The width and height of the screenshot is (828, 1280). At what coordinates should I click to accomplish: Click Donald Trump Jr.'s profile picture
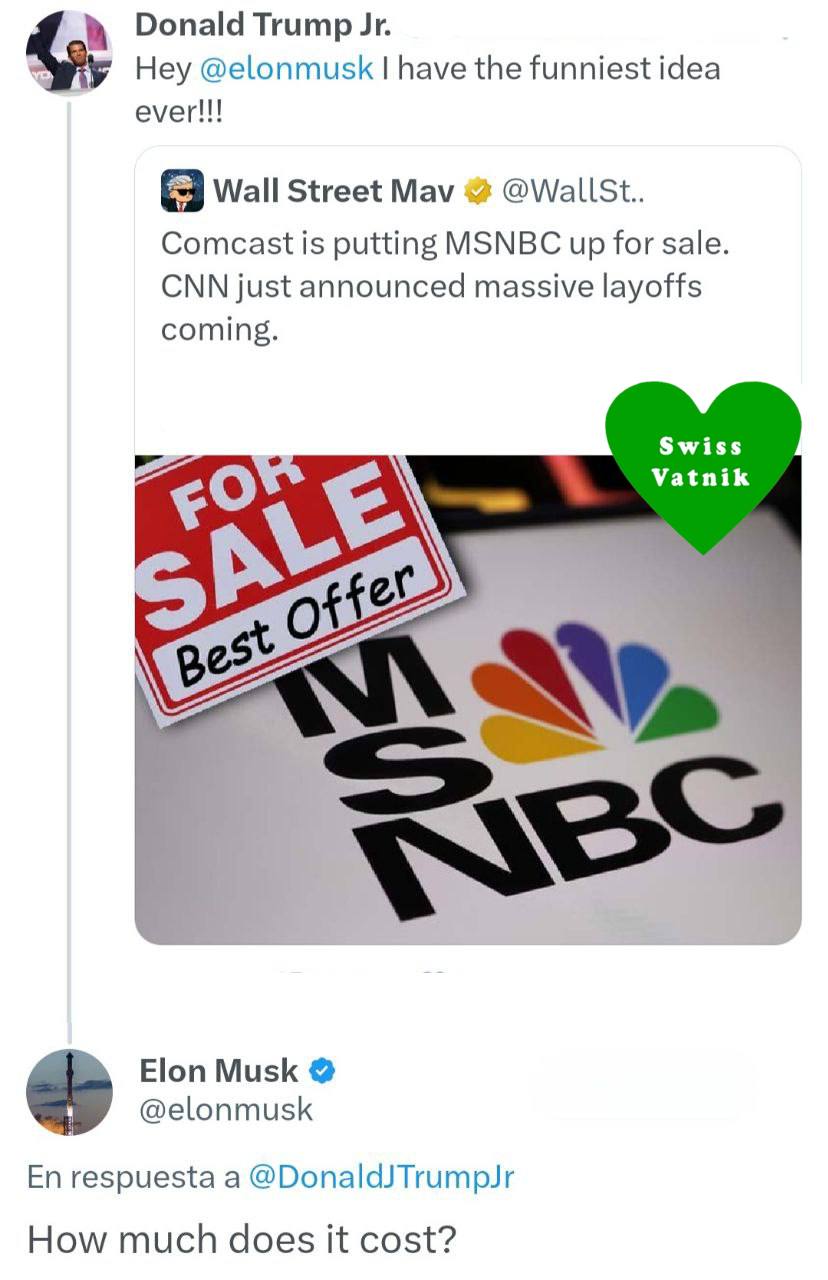pos(69,53)
